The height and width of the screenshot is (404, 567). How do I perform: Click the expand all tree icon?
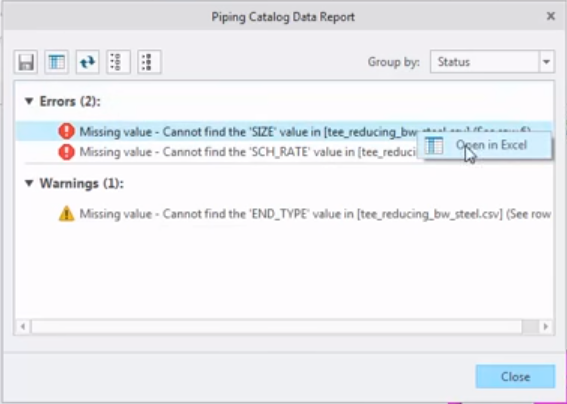point(119,62)
